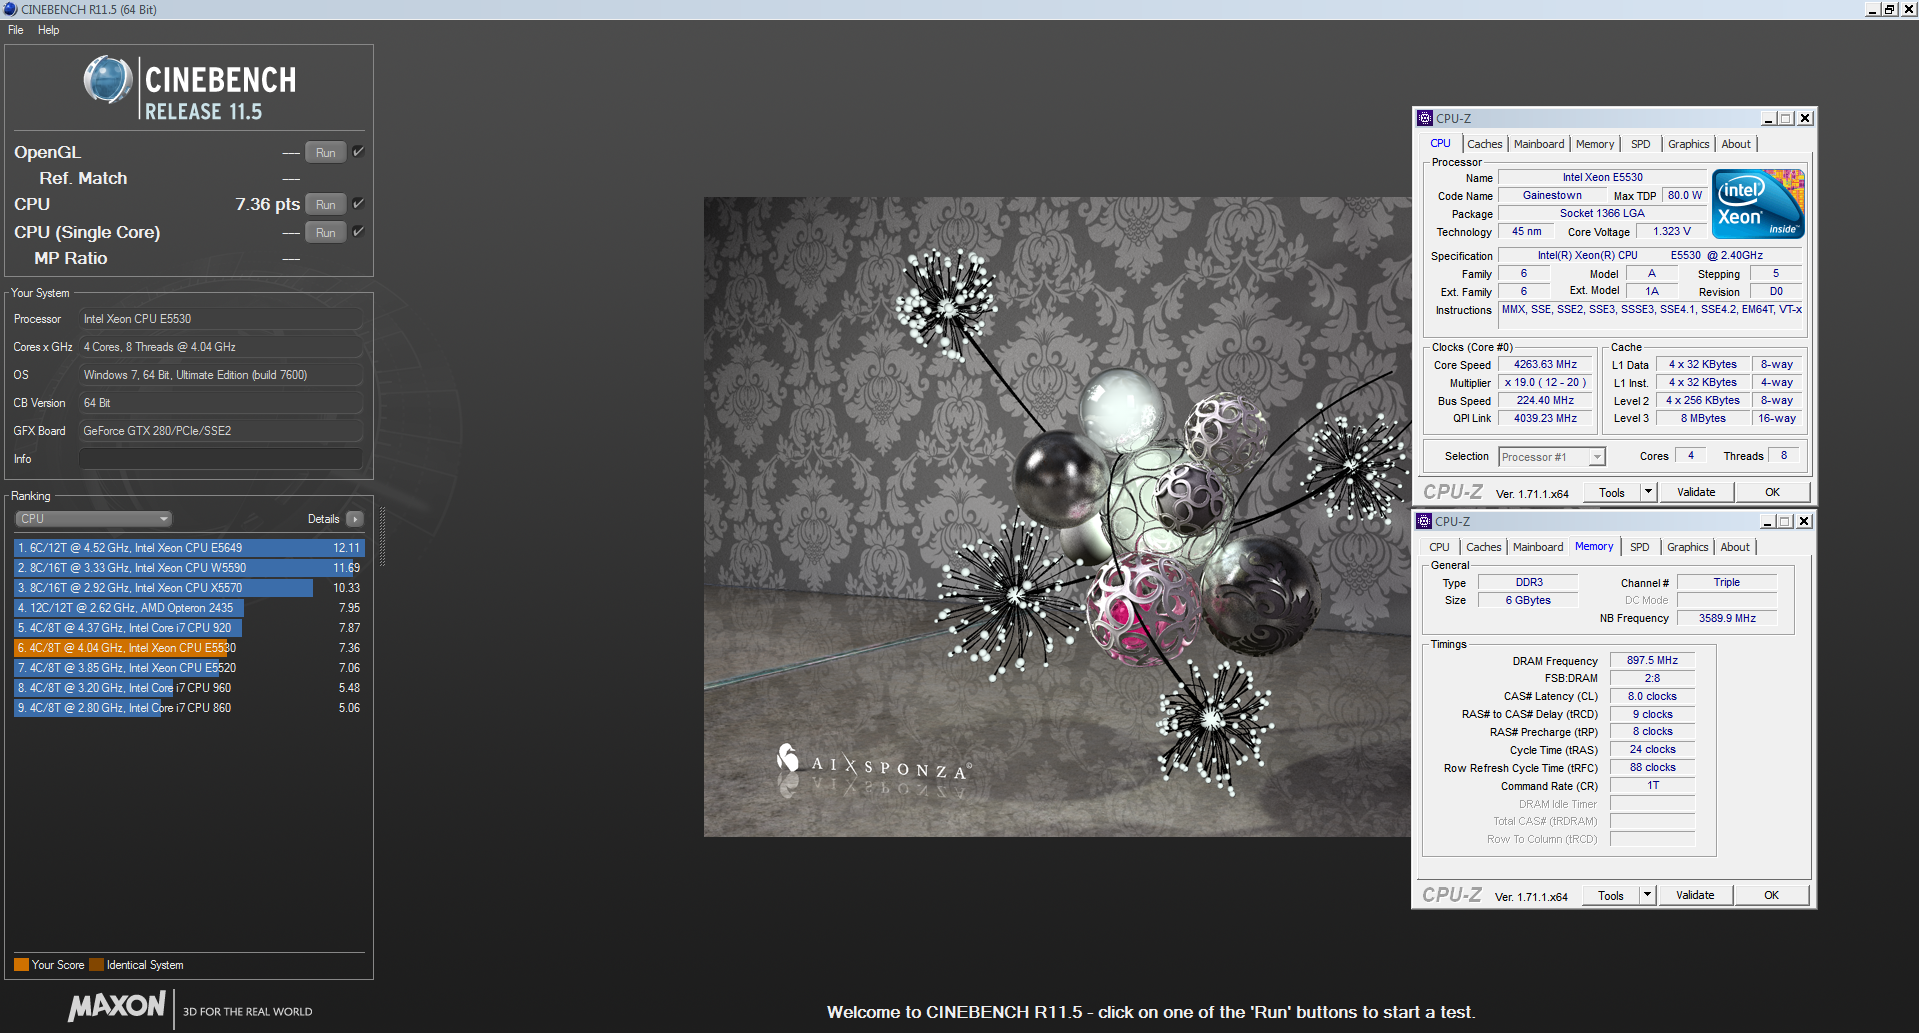The height and width of the screenshot is (1033, 1919).
Task: Open the Help menu
Action: click(48, 30)
